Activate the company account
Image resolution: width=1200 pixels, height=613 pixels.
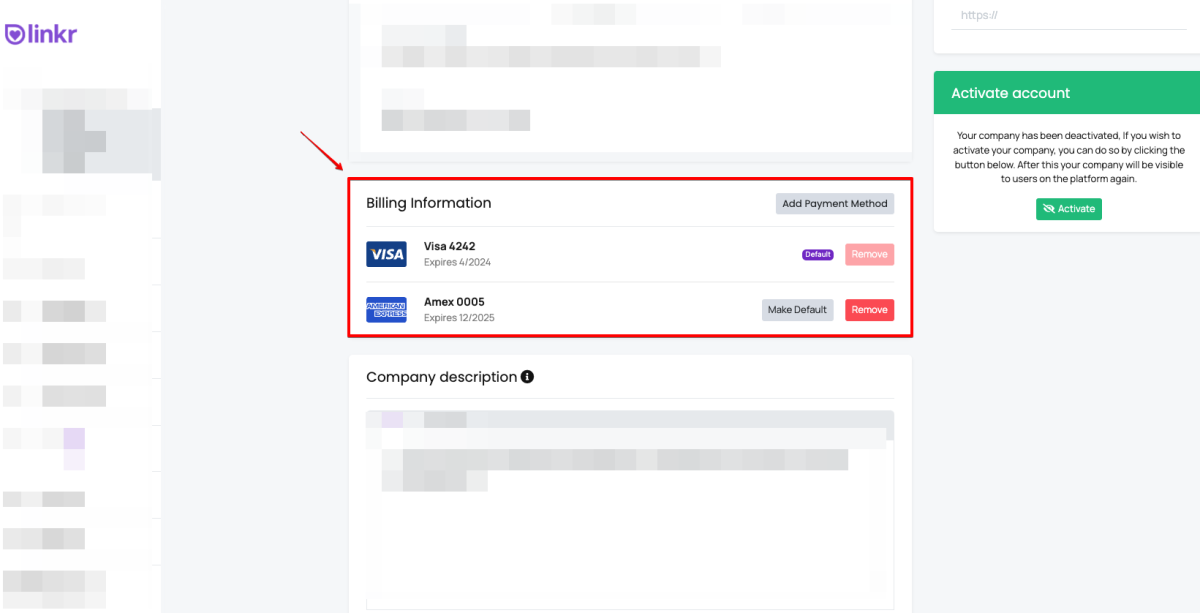pos(1069,209)
